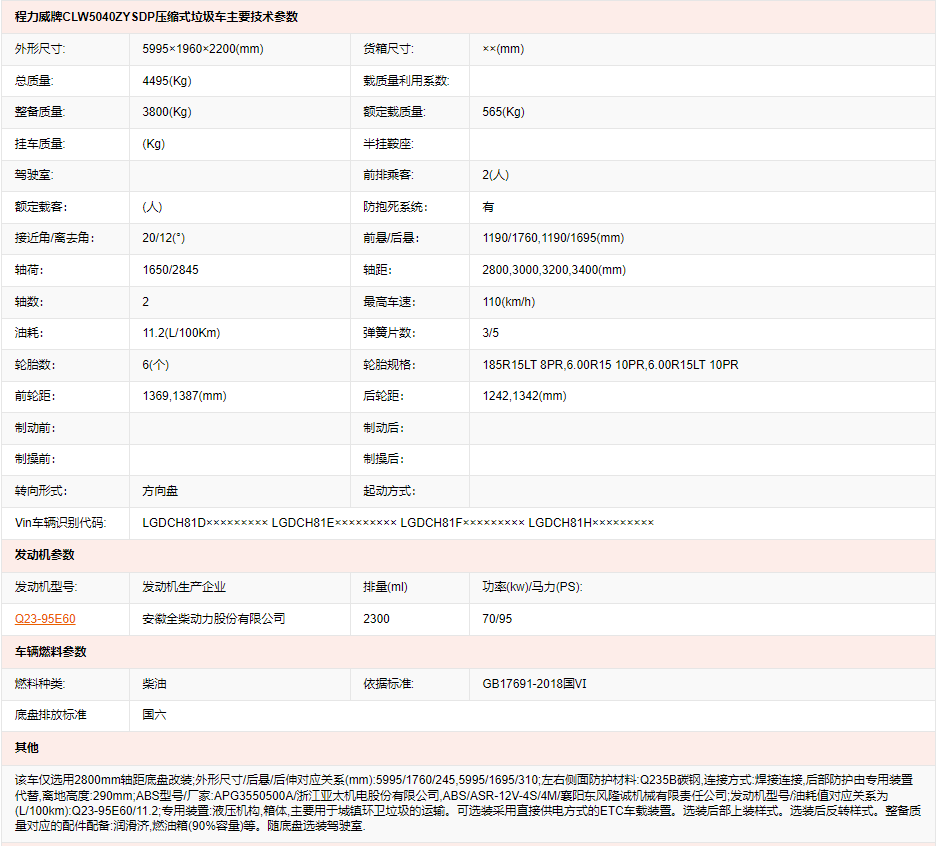The image size is (939, 846).
Task: Click the standard value GB17691-2018国VI
Action: click(535, 684)
